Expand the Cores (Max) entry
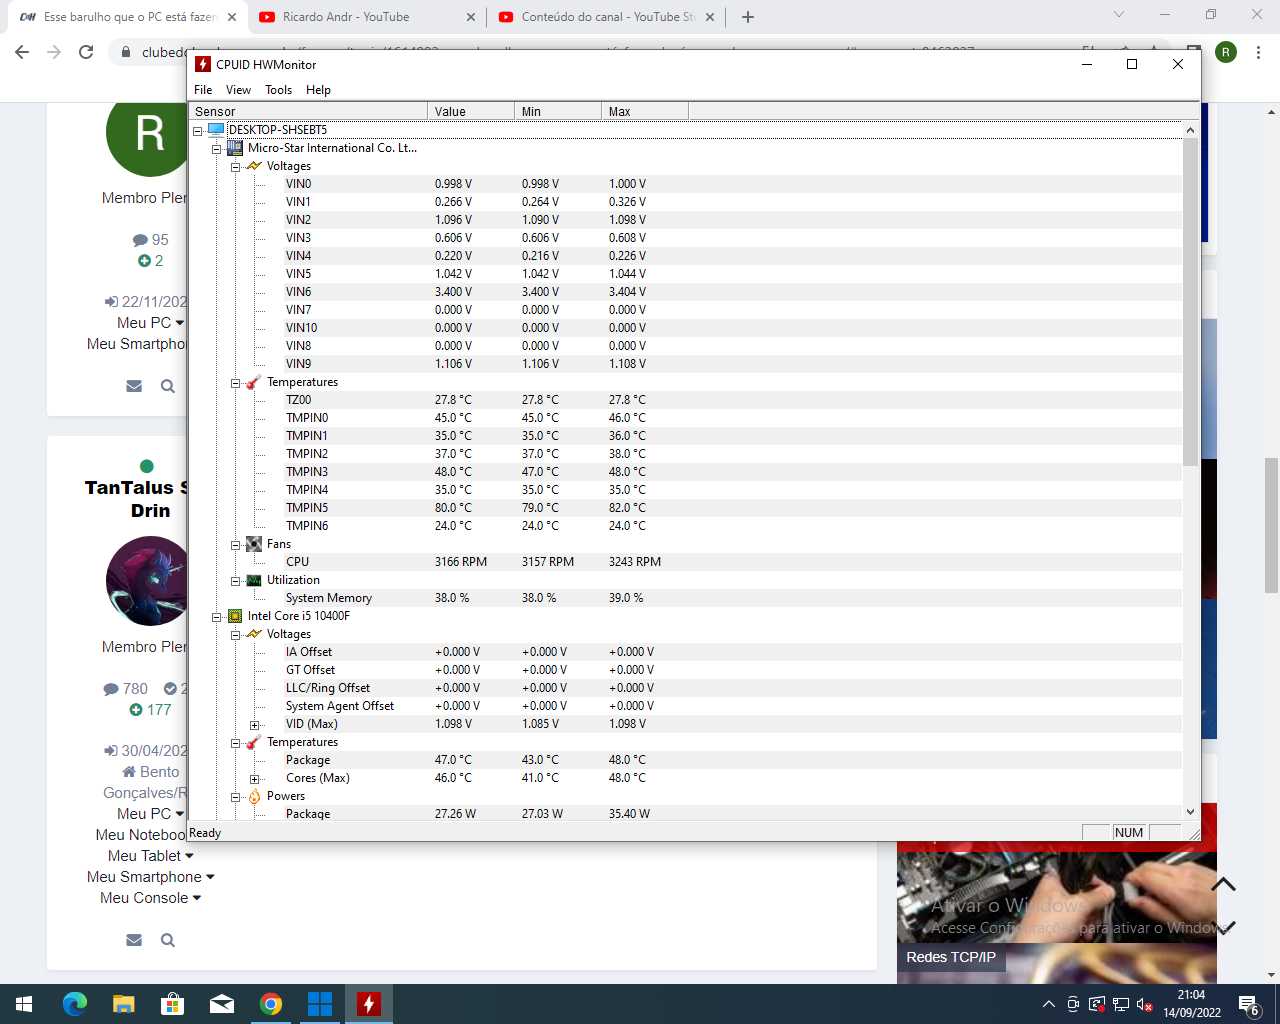 point(254,779)
